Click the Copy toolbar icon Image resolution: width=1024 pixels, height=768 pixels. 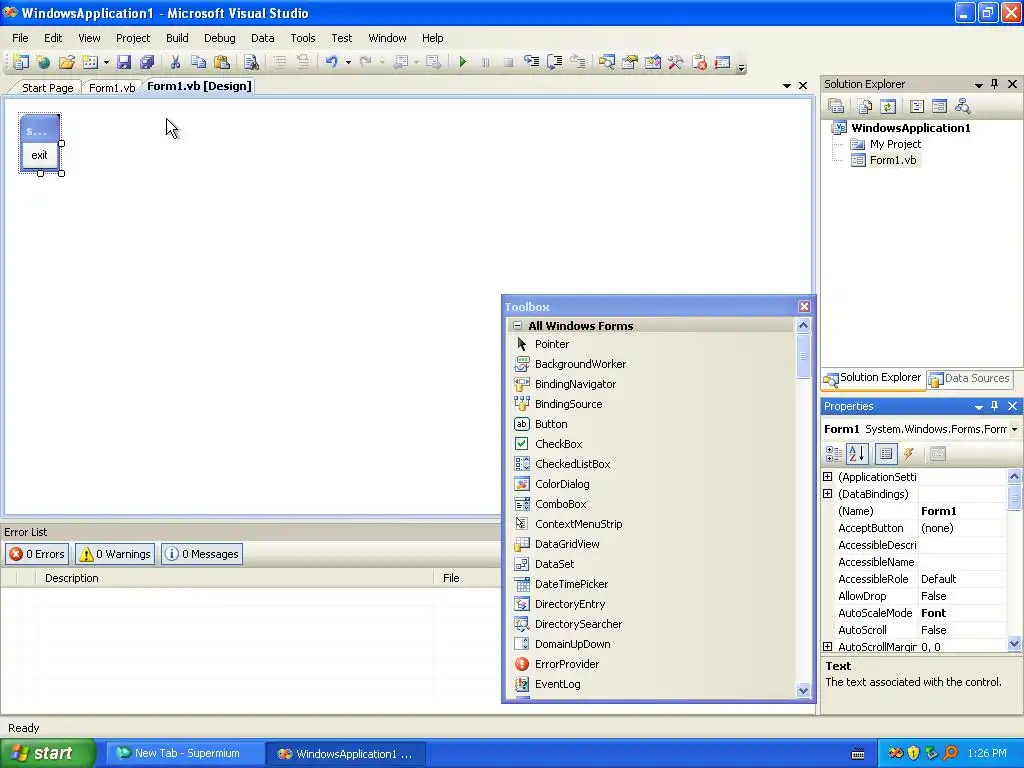click(x=199, y=62)
